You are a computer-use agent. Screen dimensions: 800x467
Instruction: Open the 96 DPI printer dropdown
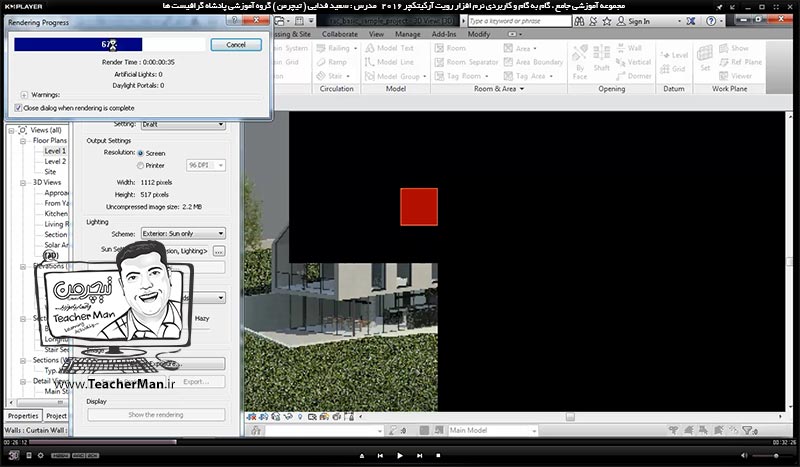pos(206,165)
